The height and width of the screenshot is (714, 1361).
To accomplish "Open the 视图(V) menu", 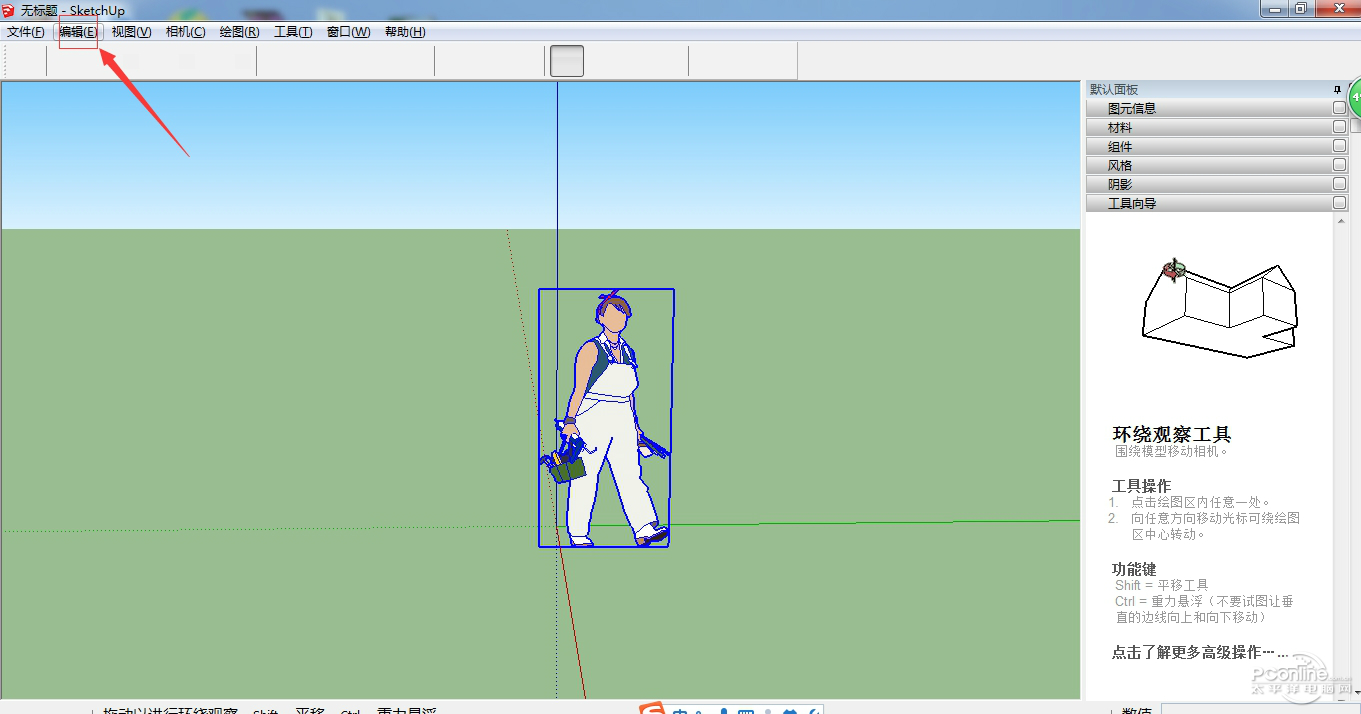I will click(x=131, y=32).
